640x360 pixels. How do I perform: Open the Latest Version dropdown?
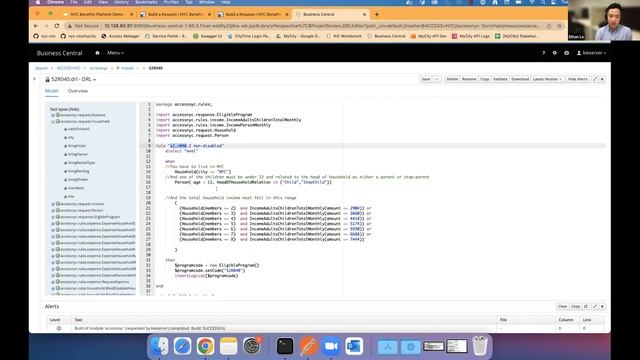coord(547,79)
